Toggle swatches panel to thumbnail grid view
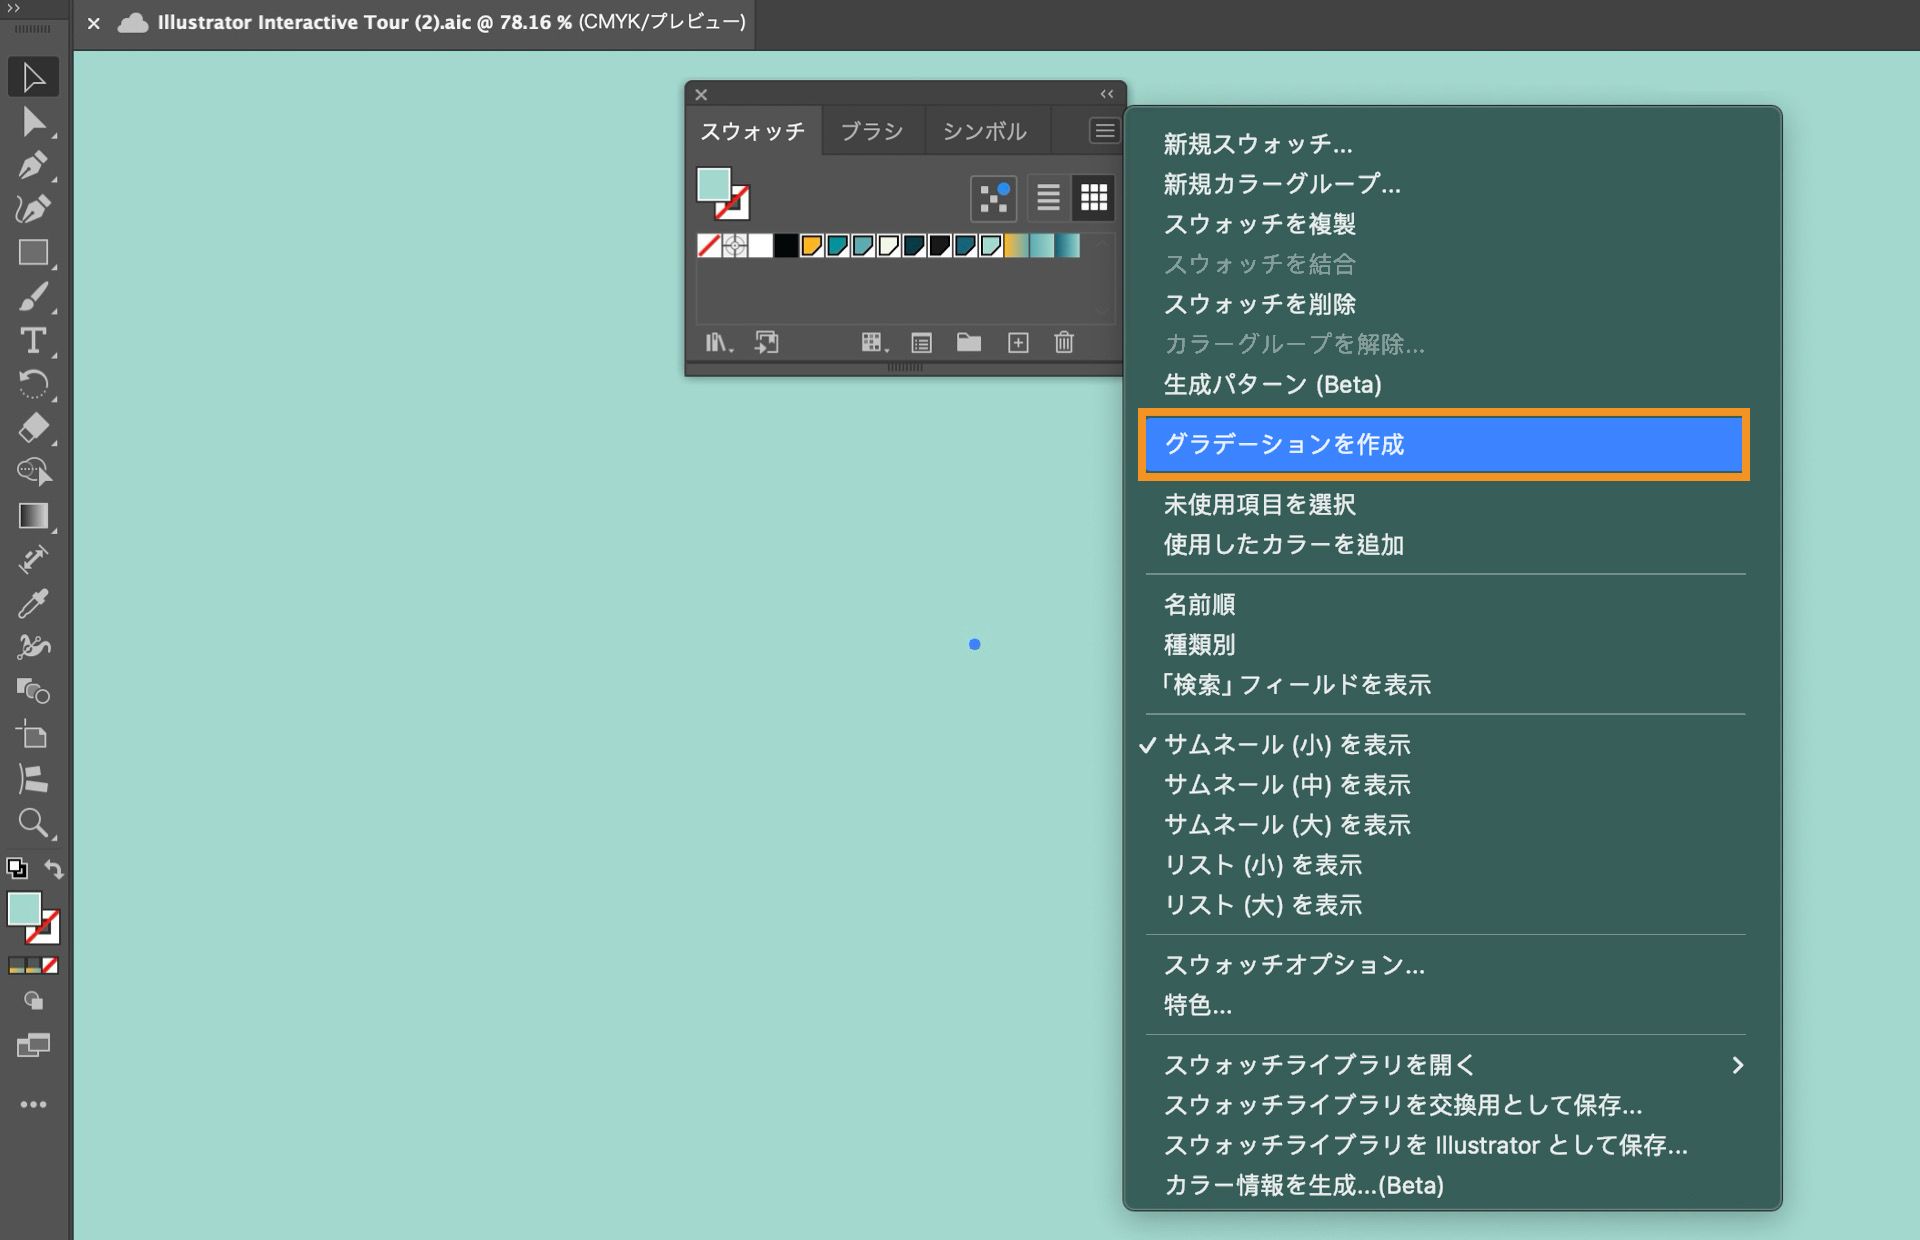The image size is (1920, 1240). coord(1094,197)
